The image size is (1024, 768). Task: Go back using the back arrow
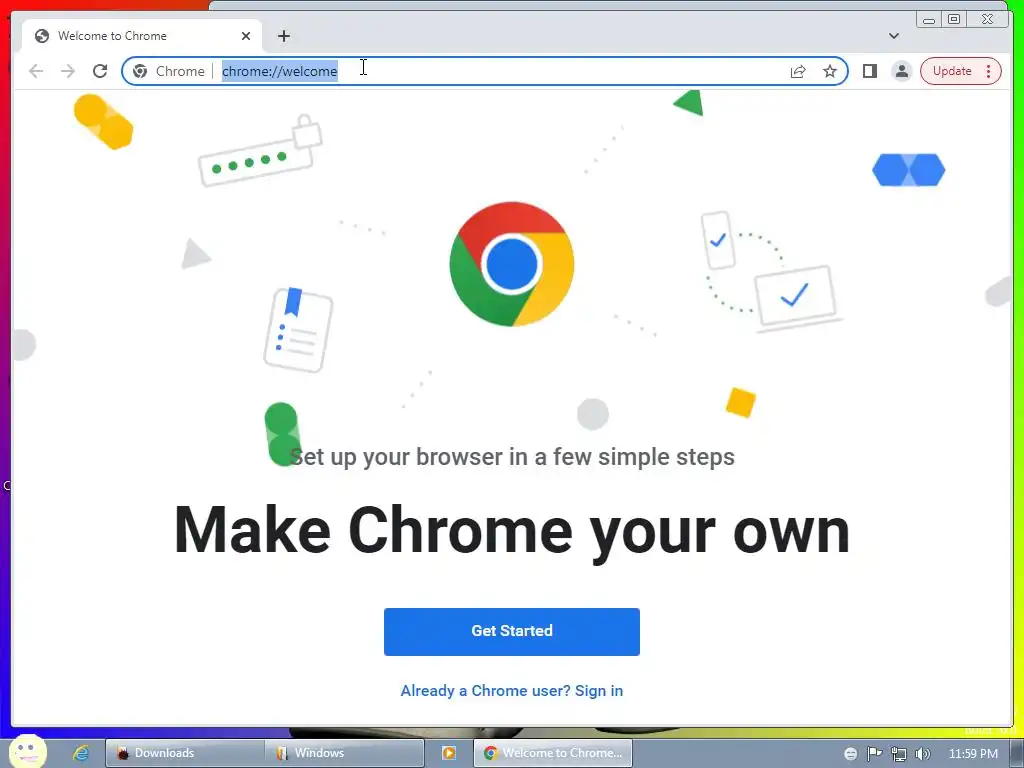[36, 71]
